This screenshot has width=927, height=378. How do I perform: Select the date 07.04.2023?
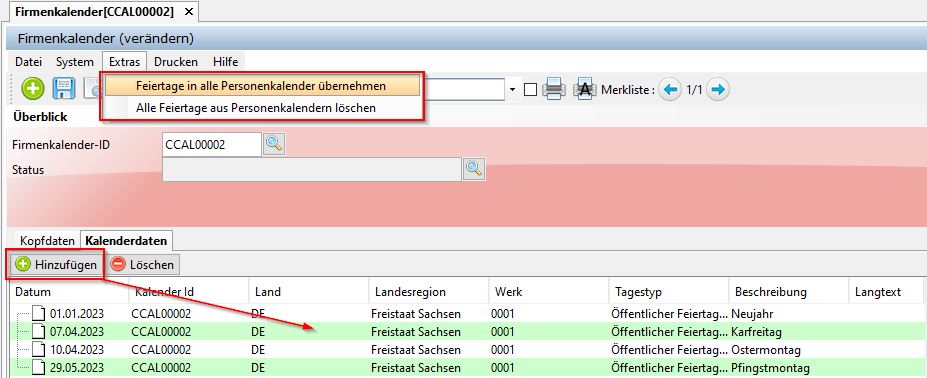pos(77,332)
